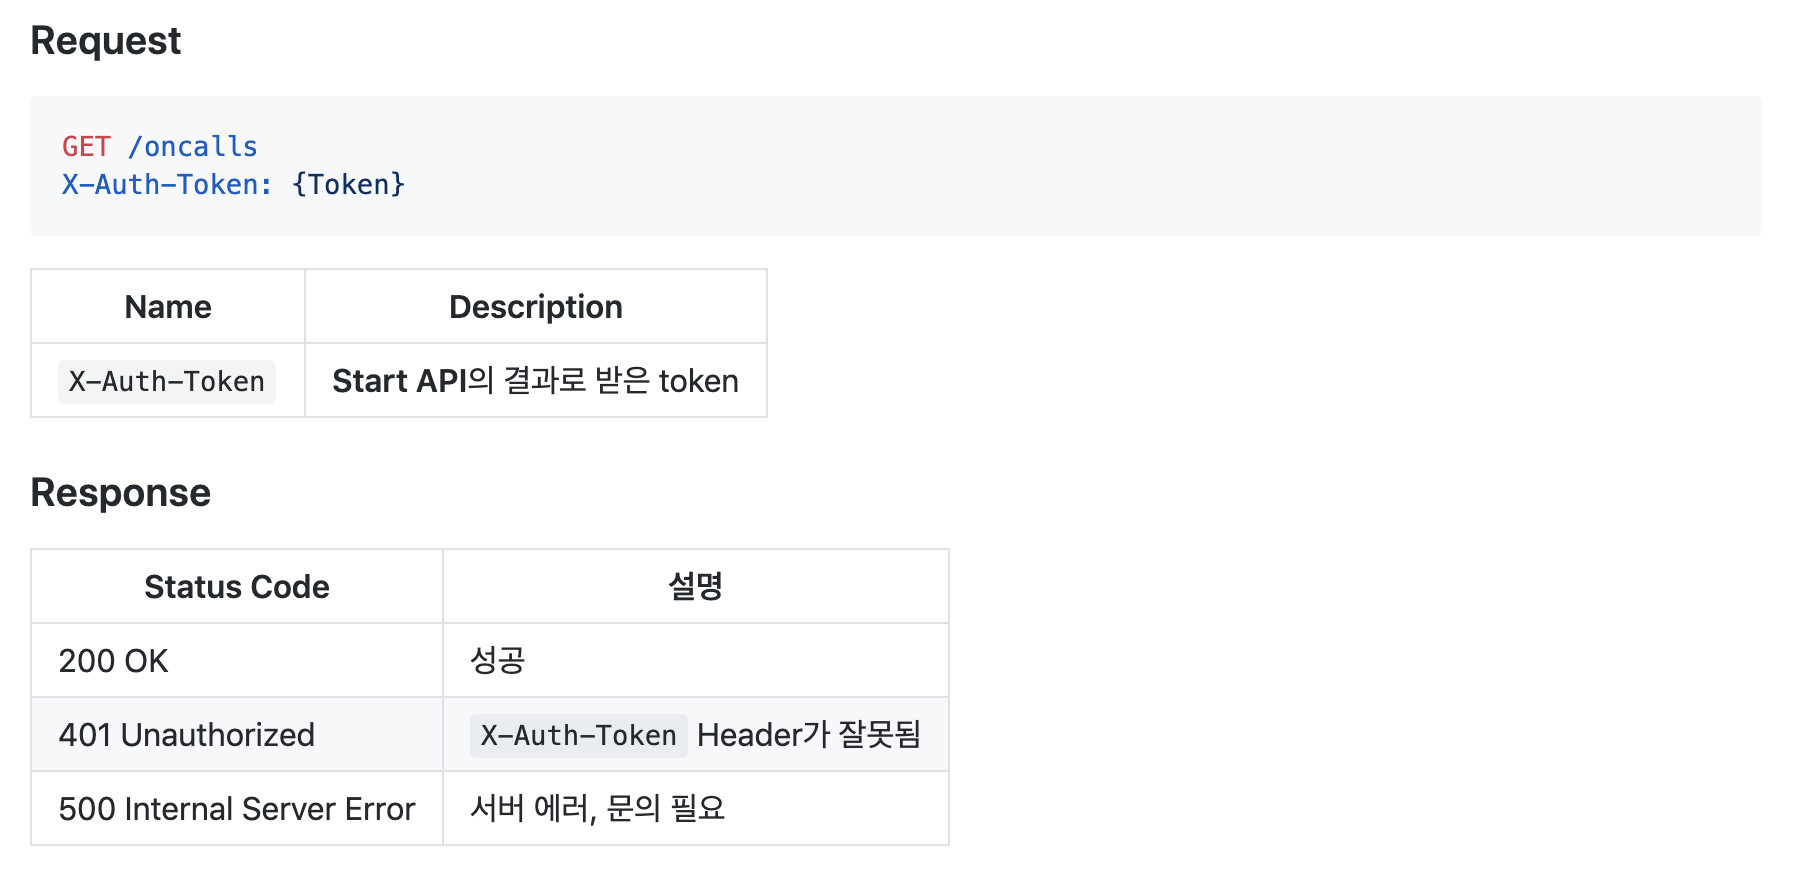Click the "서버 에러, 문의 필요" description cell
Screen dimensions: 1798x870
598,809
